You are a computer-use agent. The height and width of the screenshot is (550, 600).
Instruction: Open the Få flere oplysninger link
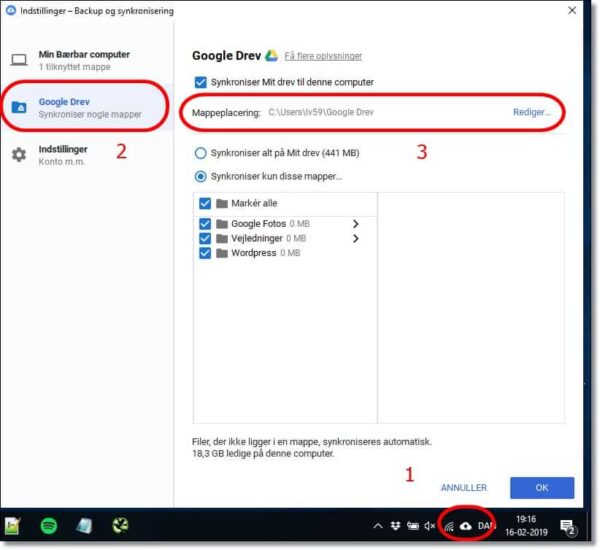tap(323, 56)
